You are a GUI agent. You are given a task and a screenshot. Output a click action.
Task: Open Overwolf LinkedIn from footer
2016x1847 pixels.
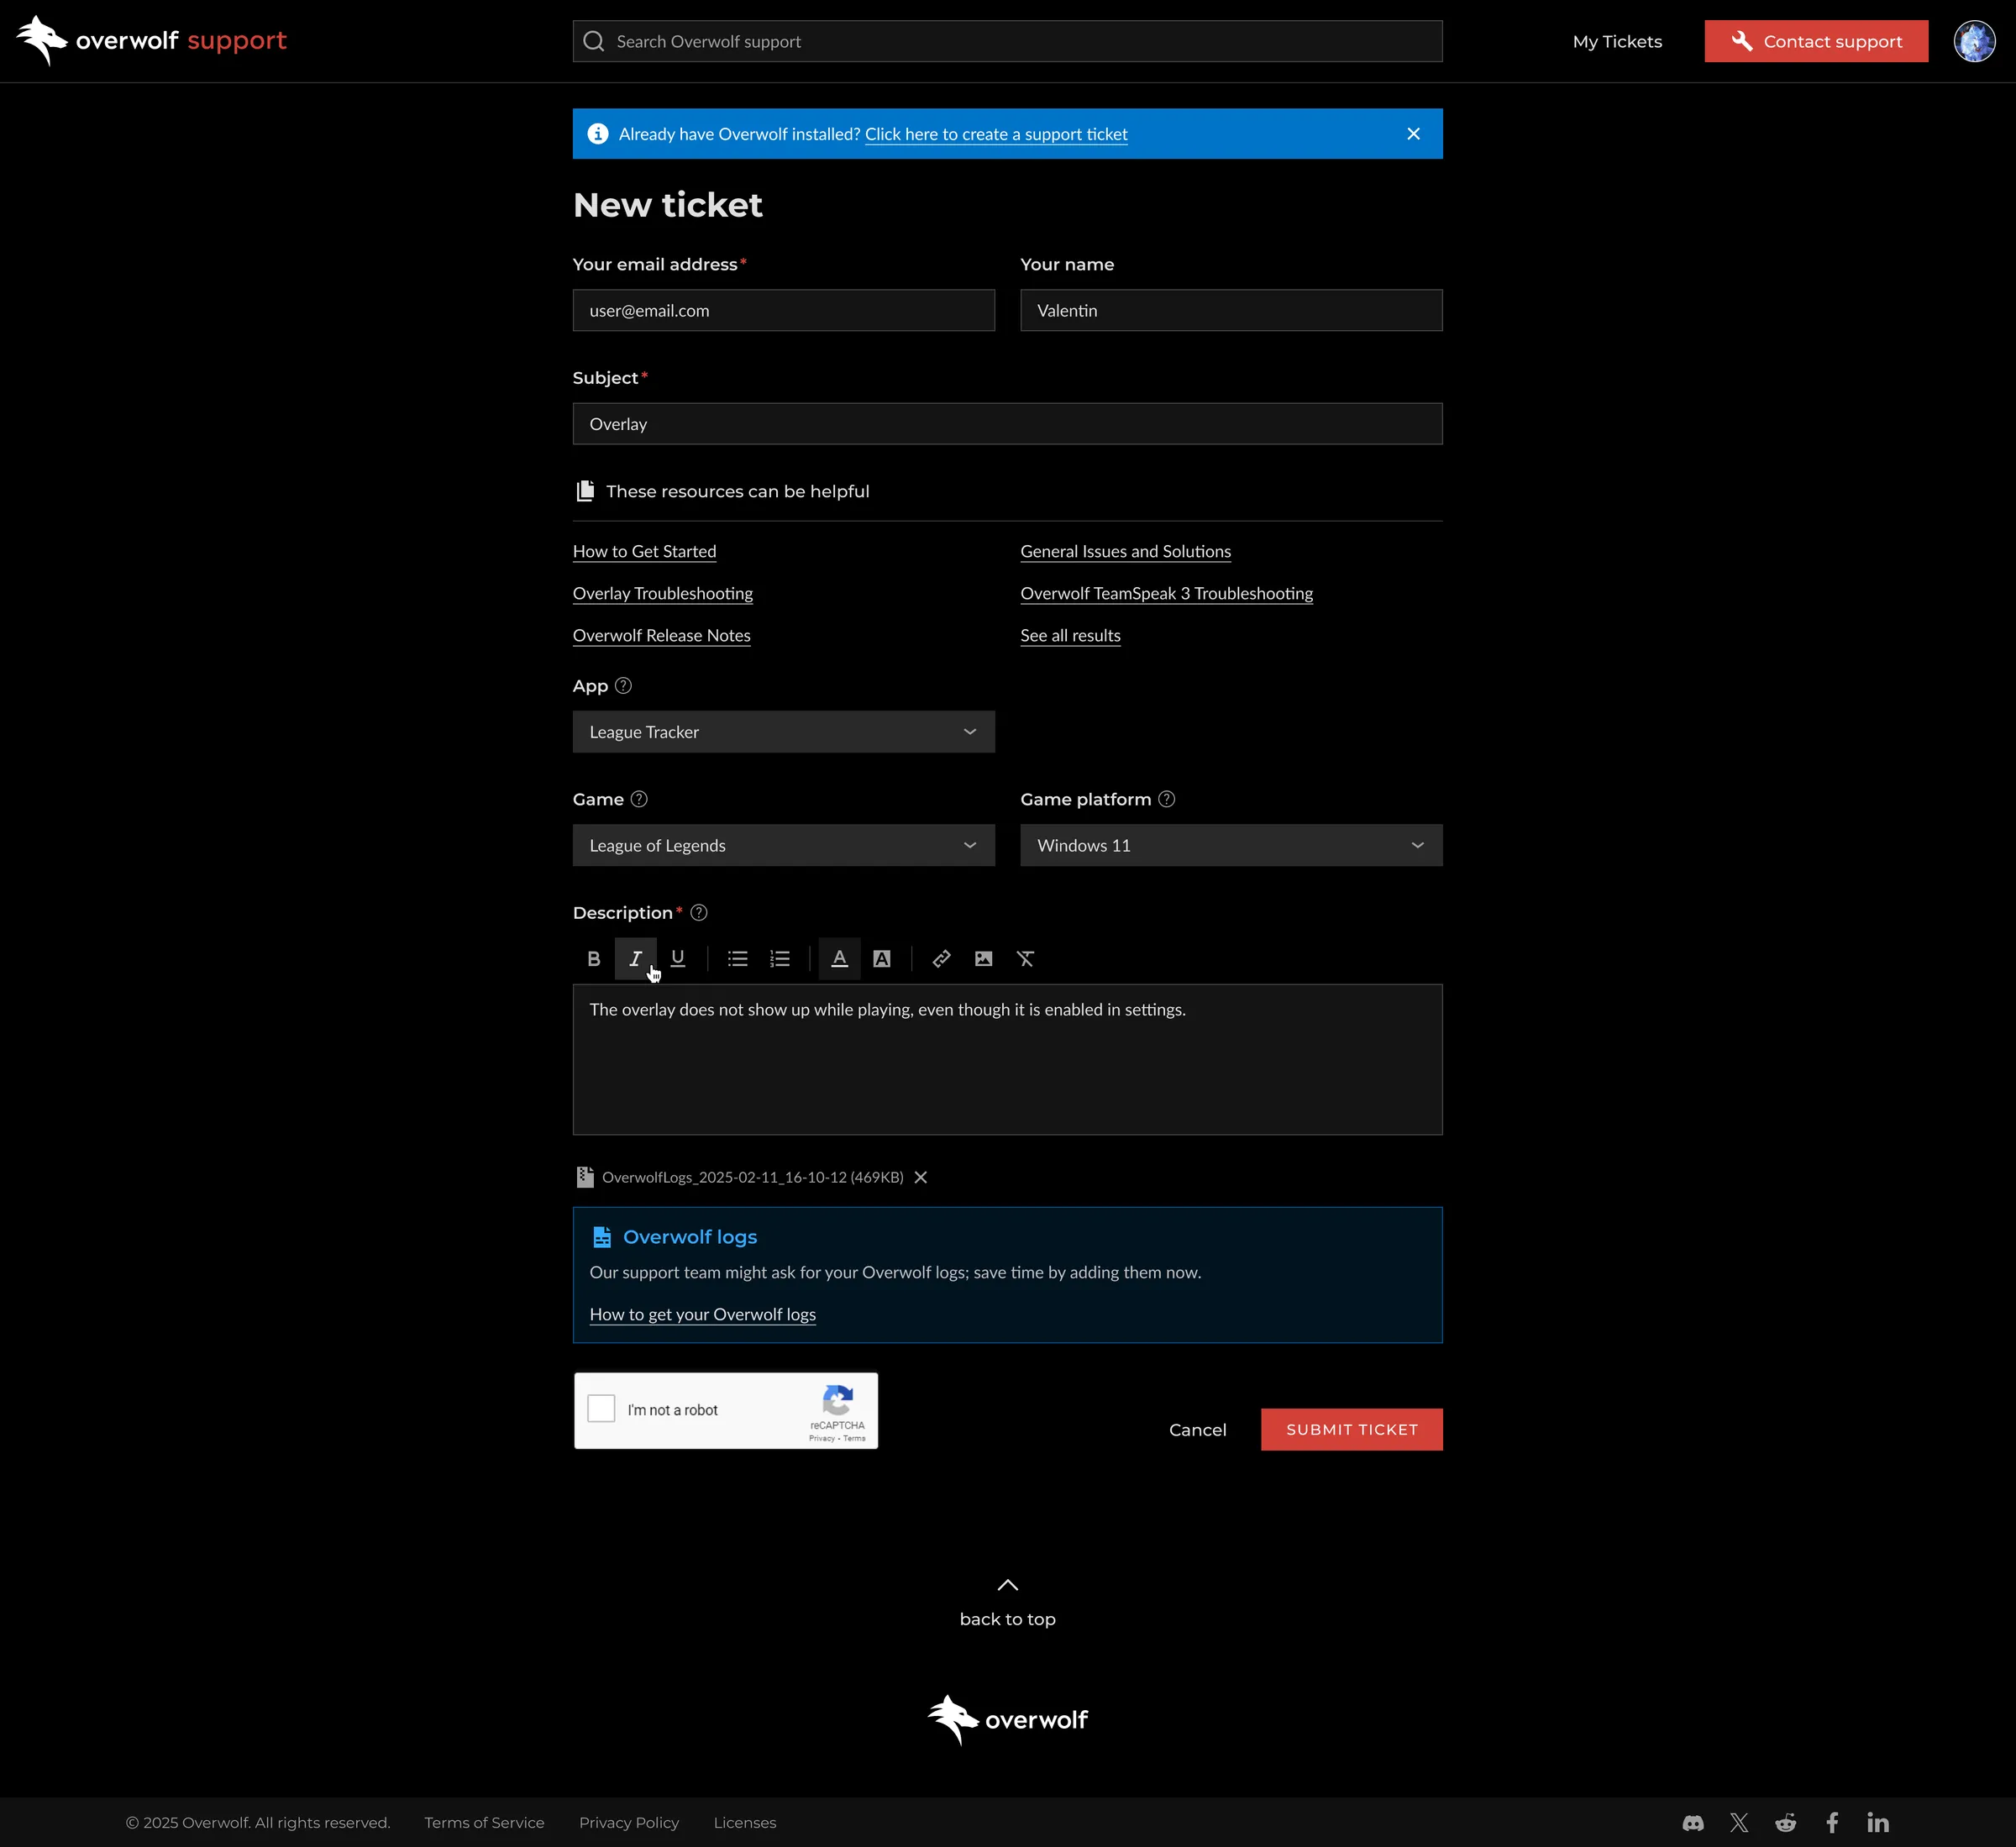pos(1878,1823)
